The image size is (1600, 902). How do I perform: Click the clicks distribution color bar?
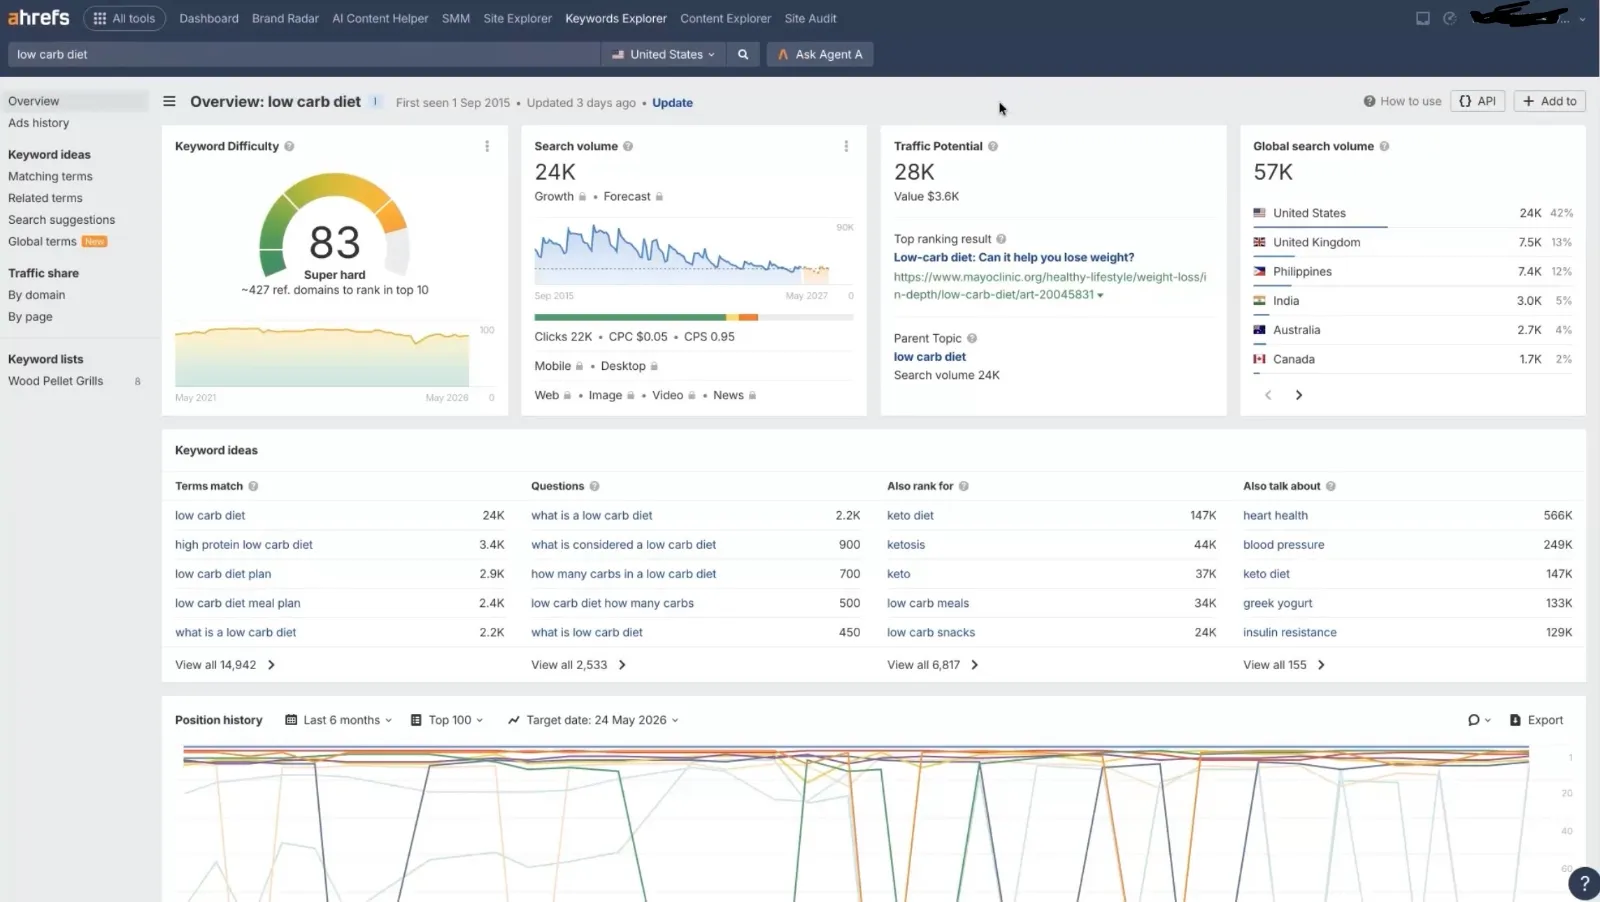click(x=693, y=317)
